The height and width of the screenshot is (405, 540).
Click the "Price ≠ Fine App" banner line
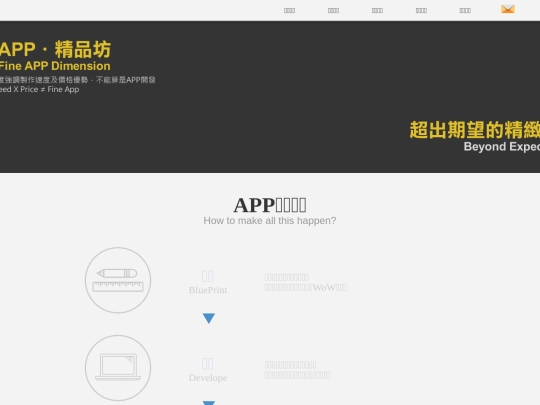pyautogui.click(x=40, y=89)
